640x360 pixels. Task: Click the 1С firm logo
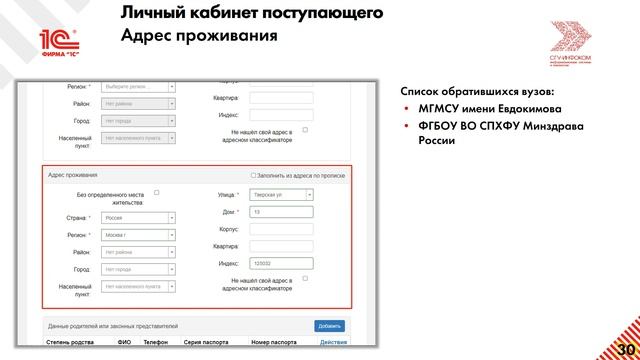(59, 42)
